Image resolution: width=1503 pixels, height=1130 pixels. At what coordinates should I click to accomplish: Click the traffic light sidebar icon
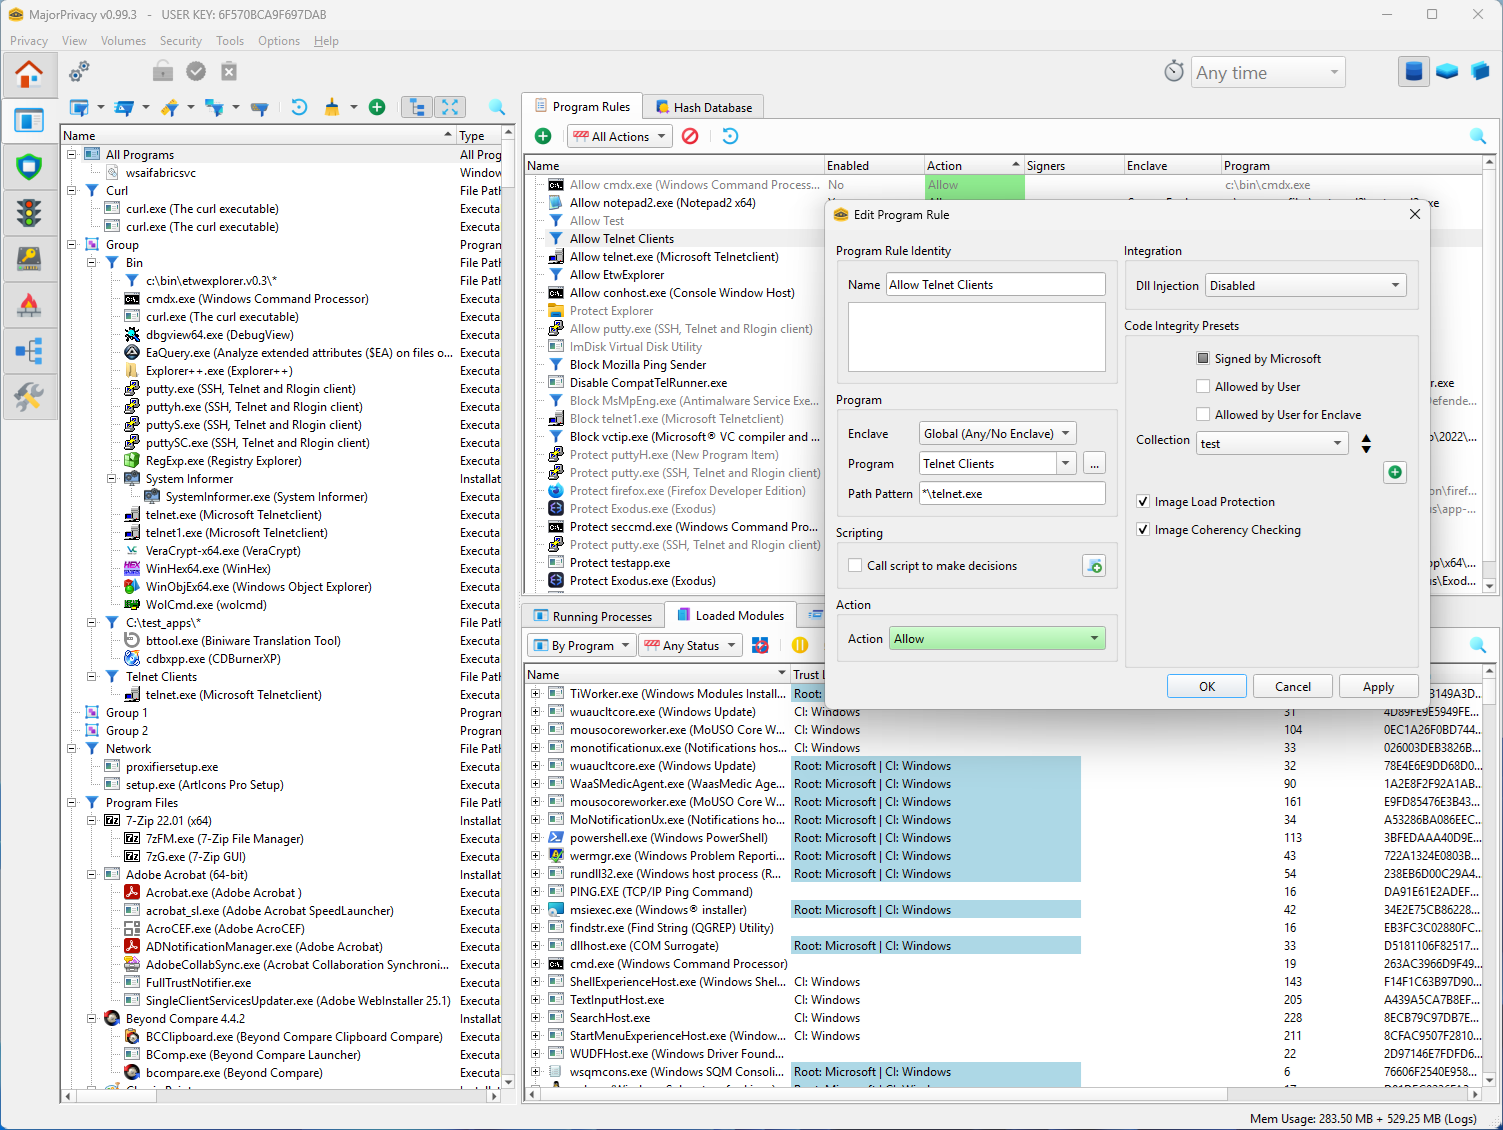click(x=29, y=213)
